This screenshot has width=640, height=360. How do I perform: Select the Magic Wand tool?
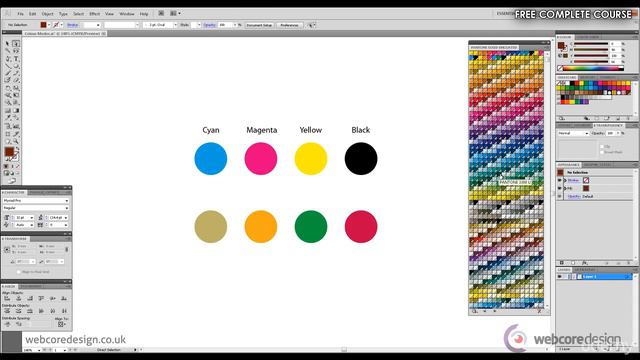[7, 51]
